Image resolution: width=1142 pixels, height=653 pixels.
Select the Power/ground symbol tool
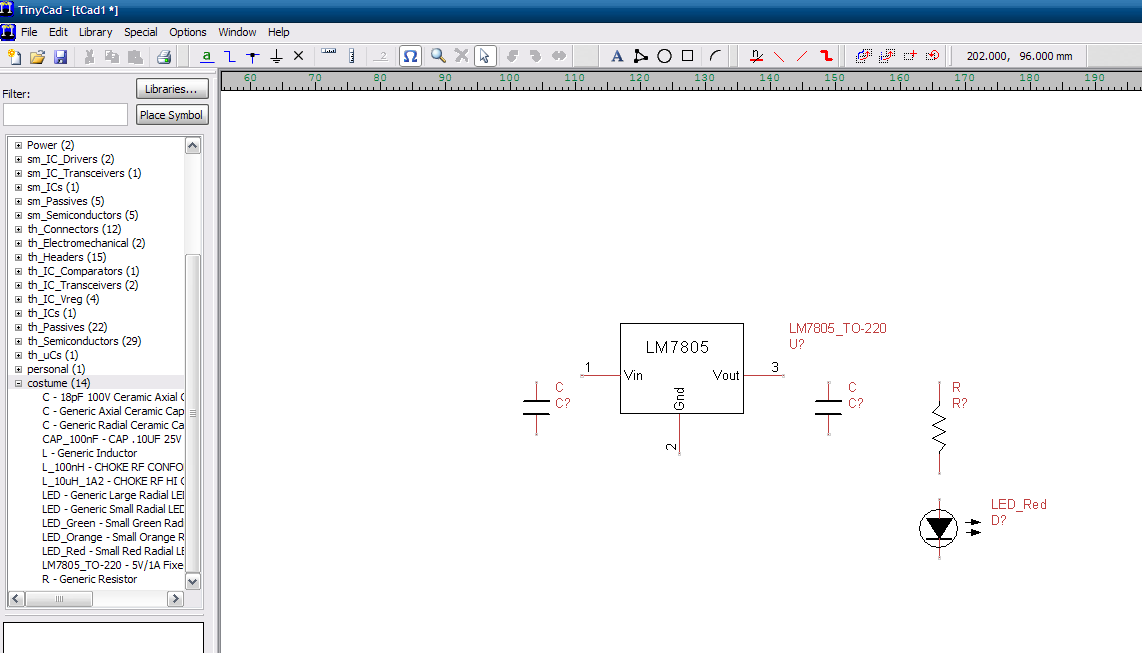coord(276,57)
